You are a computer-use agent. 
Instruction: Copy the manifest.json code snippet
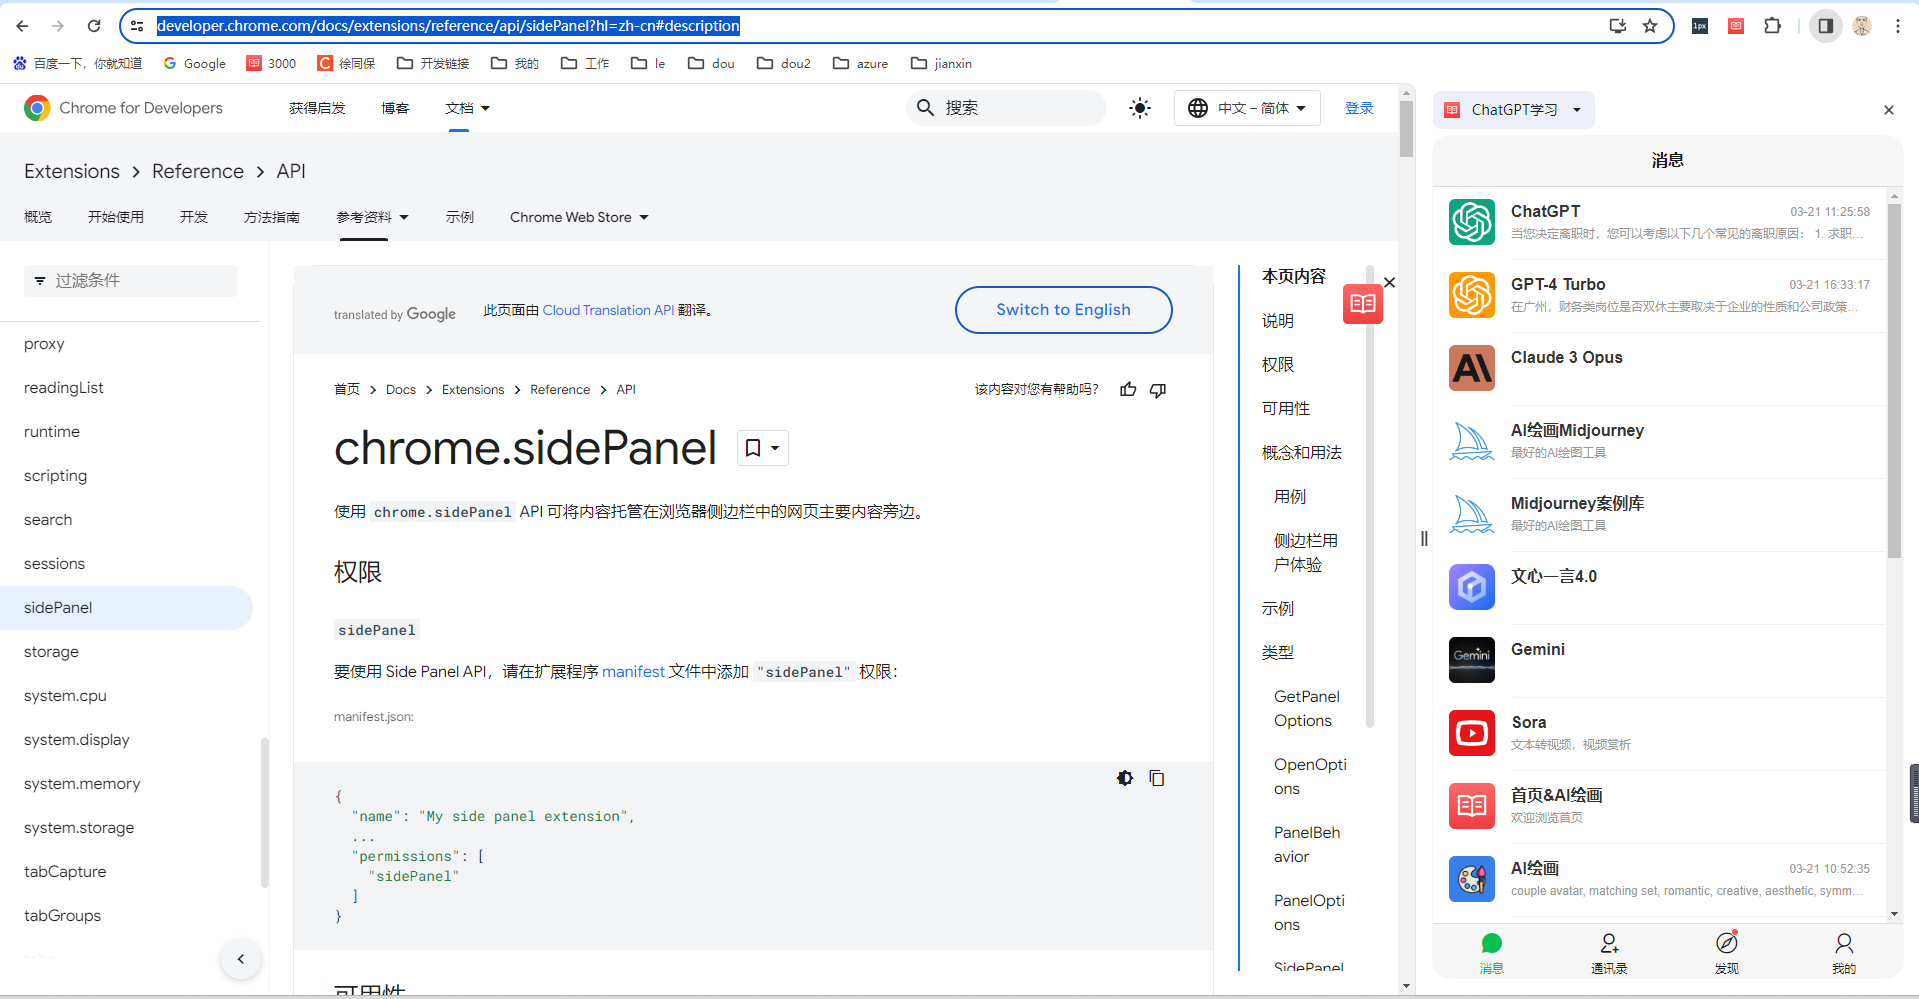point(1157,778)
